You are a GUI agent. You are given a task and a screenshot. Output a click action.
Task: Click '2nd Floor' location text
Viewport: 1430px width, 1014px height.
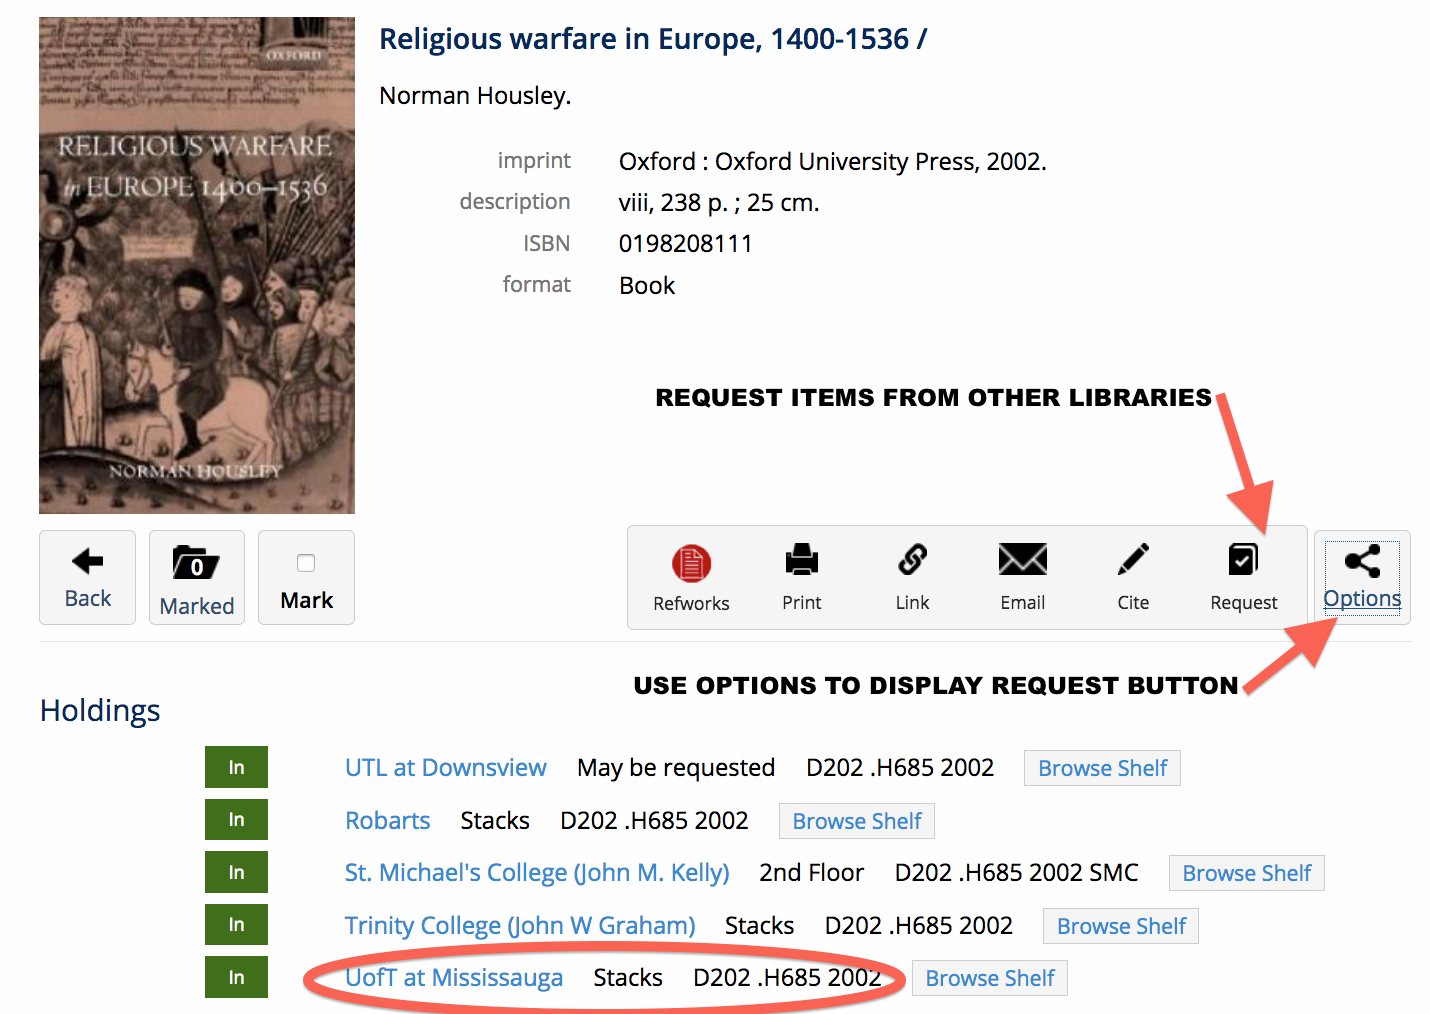coord(811,873)
